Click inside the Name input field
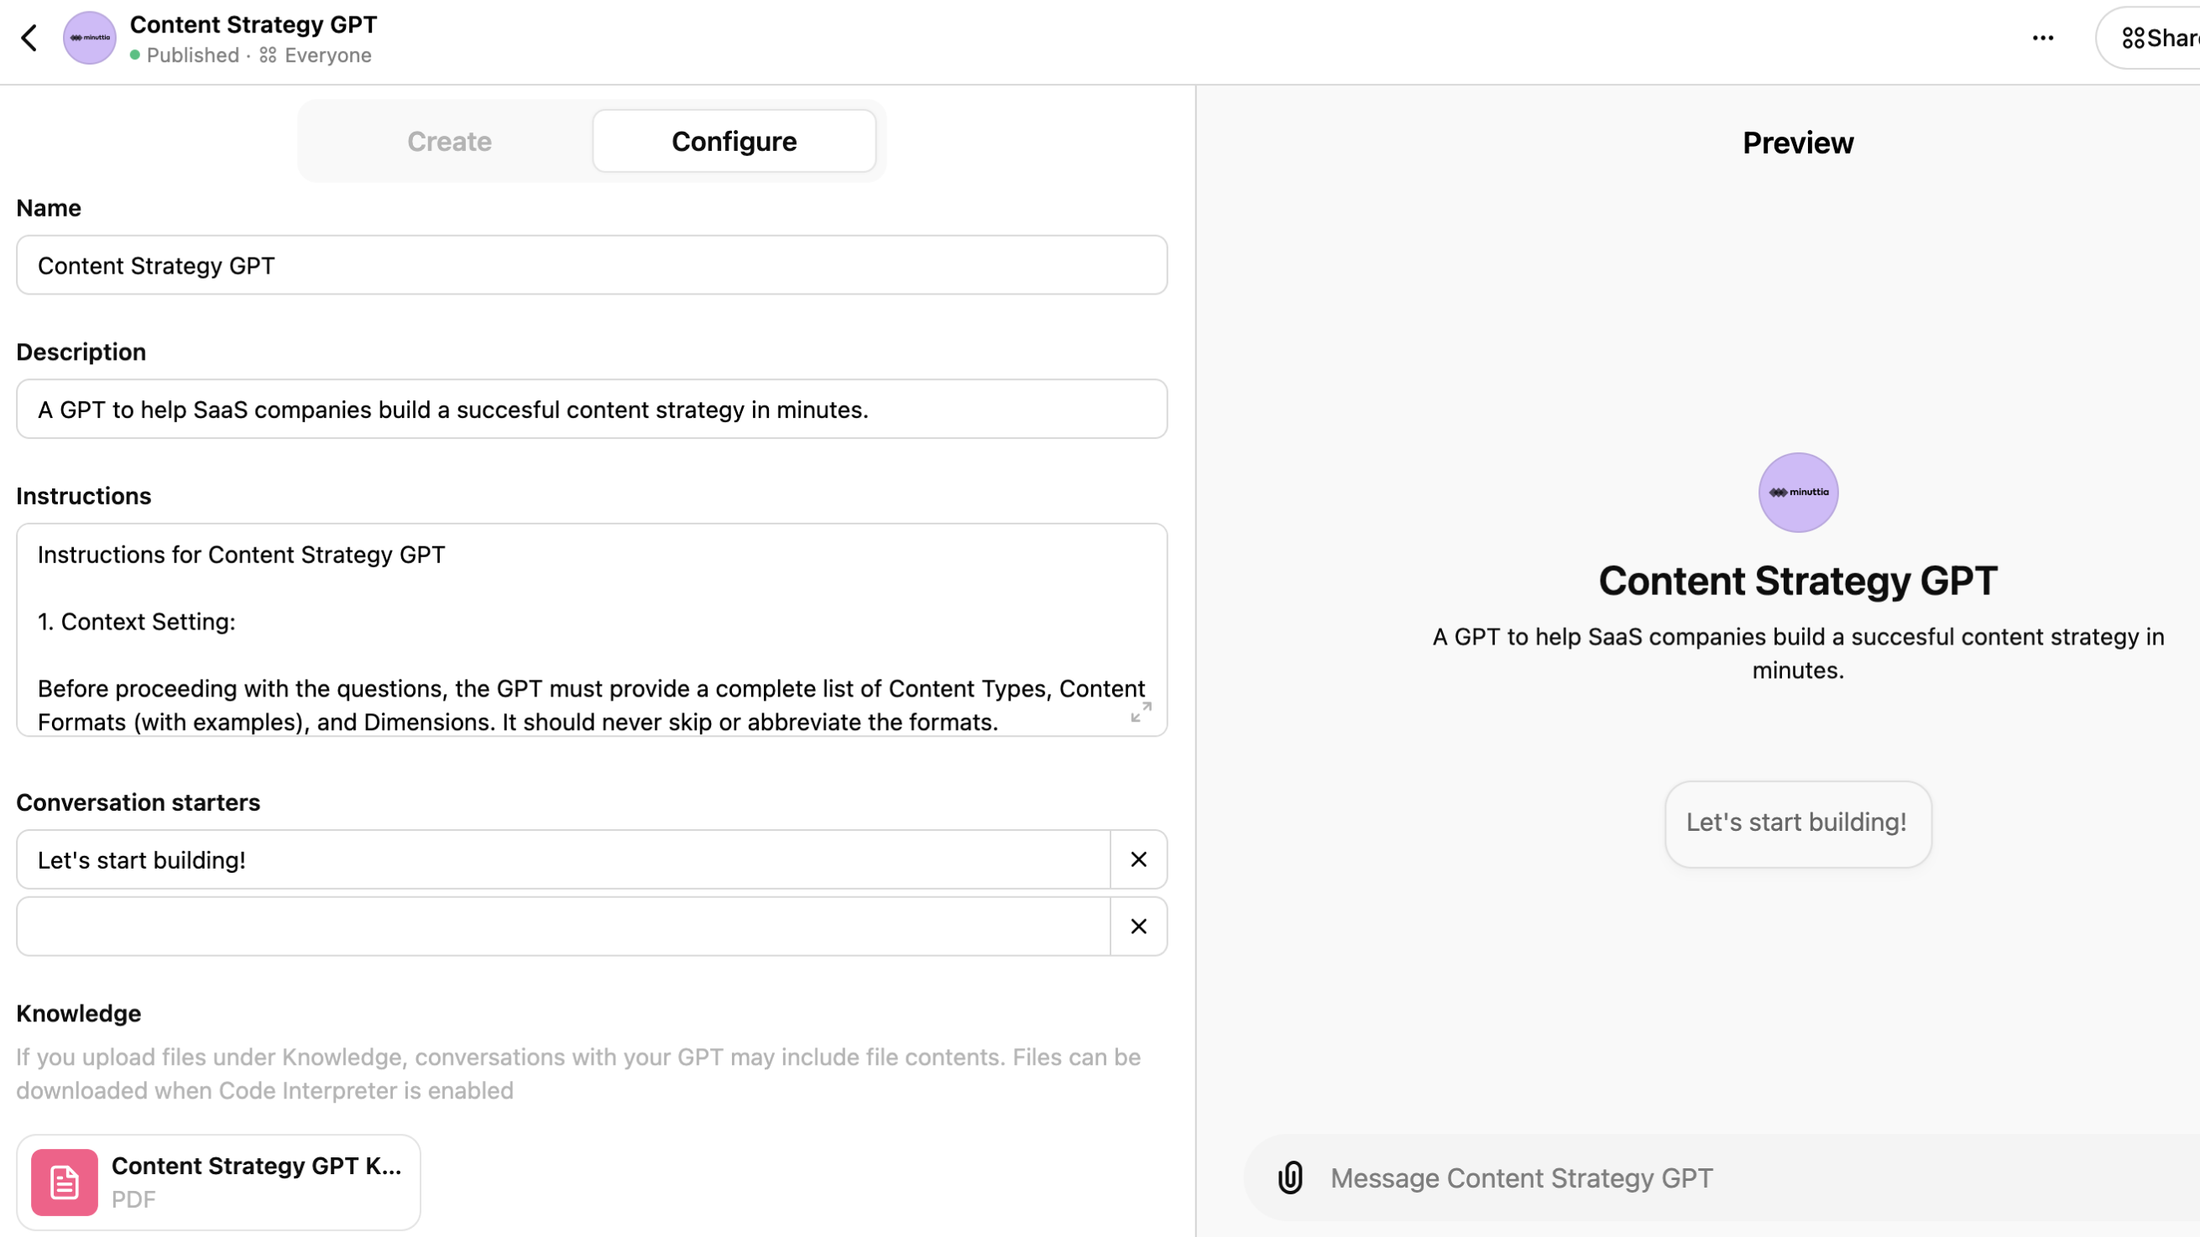 coord(591,265)
